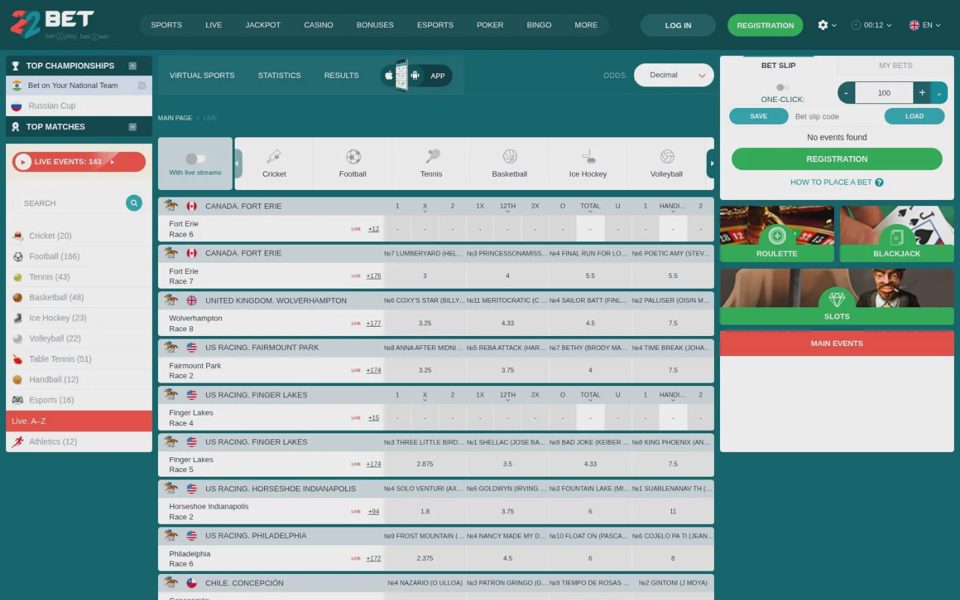Image resolution: width=960 pixels, height=600 pixels.
Task: Select the Volleyball icon
Action: point(667,157)
